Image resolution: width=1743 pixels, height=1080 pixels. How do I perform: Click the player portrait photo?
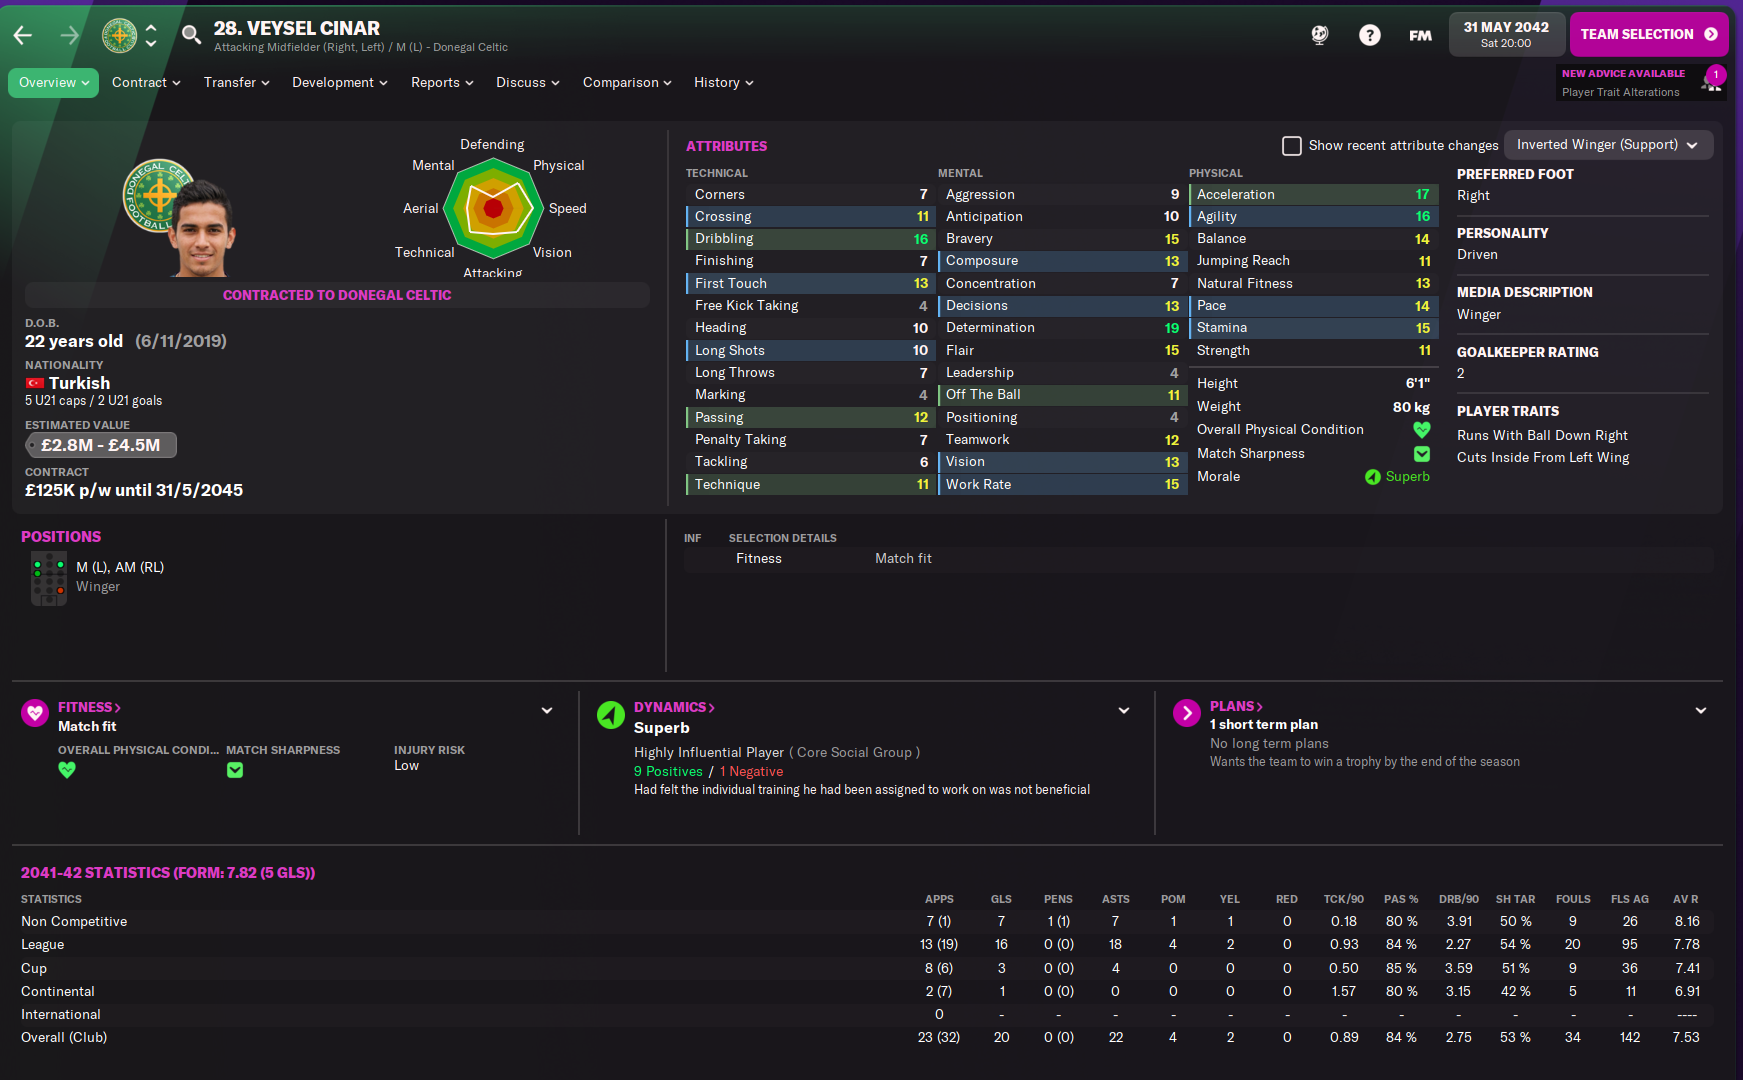pyautogui.click(x=203, y=228)
